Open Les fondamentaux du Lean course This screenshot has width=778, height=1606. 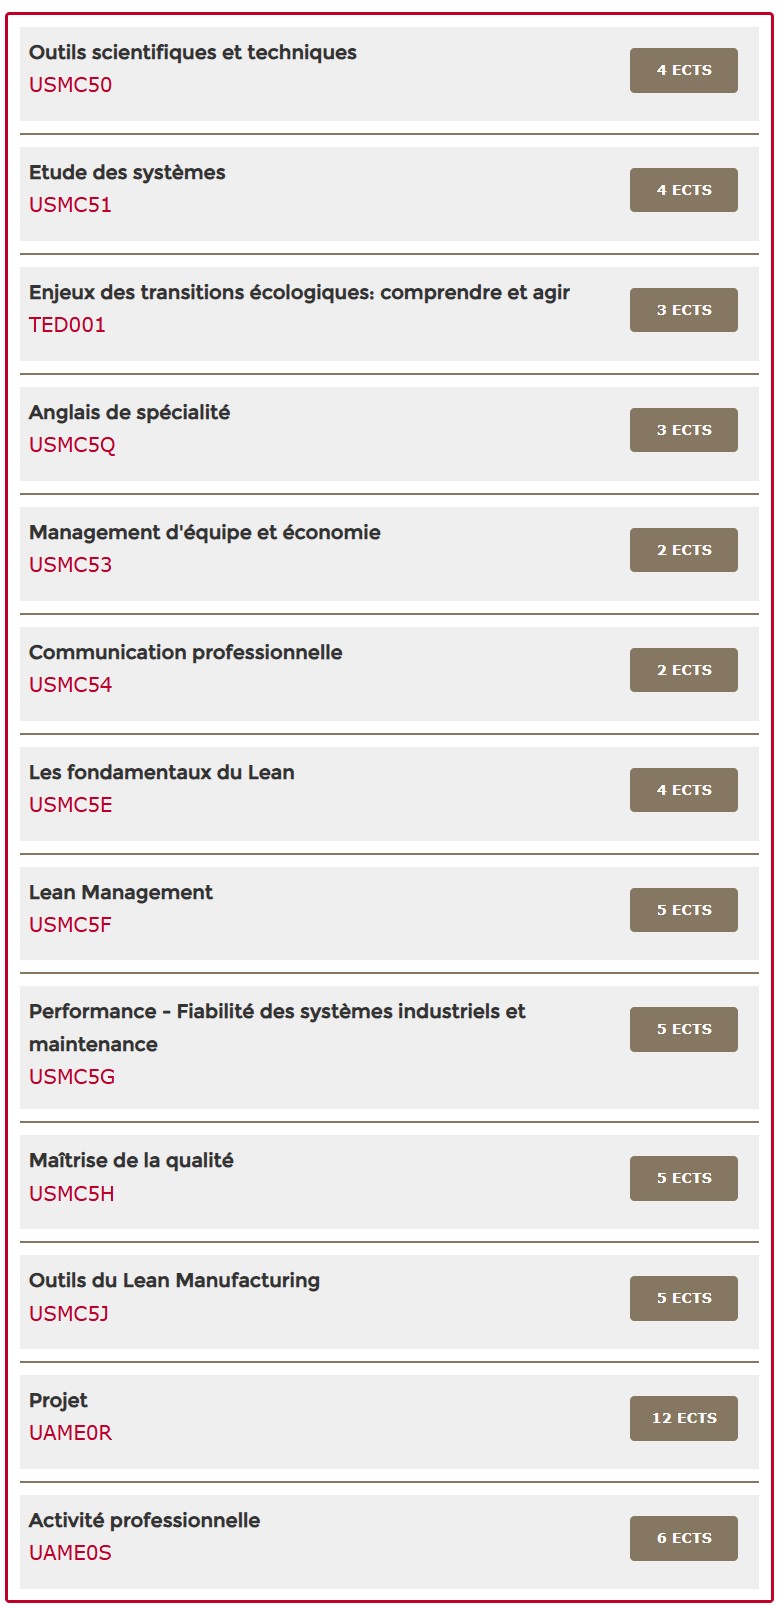click(161, 773)
